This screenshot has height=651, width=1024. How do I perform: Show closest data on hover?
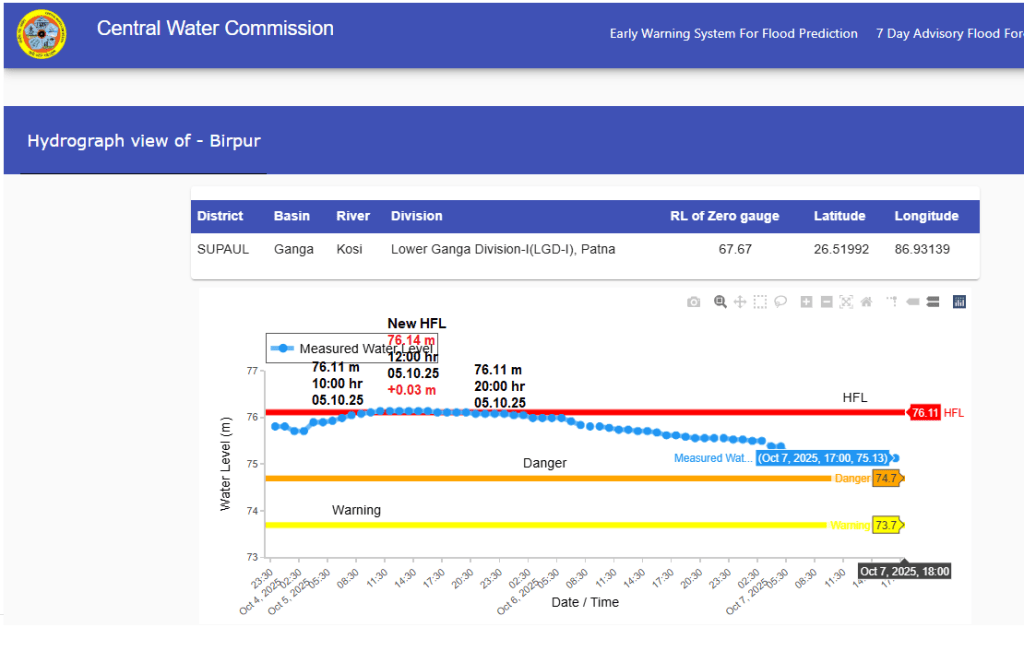912,302
